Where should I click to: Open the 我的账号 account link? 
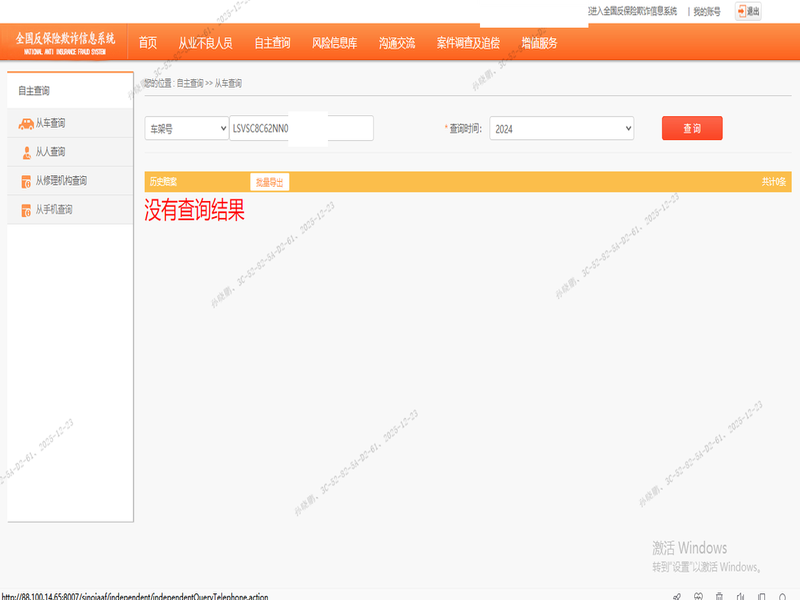pyautogui.click(x=707, y=12)
